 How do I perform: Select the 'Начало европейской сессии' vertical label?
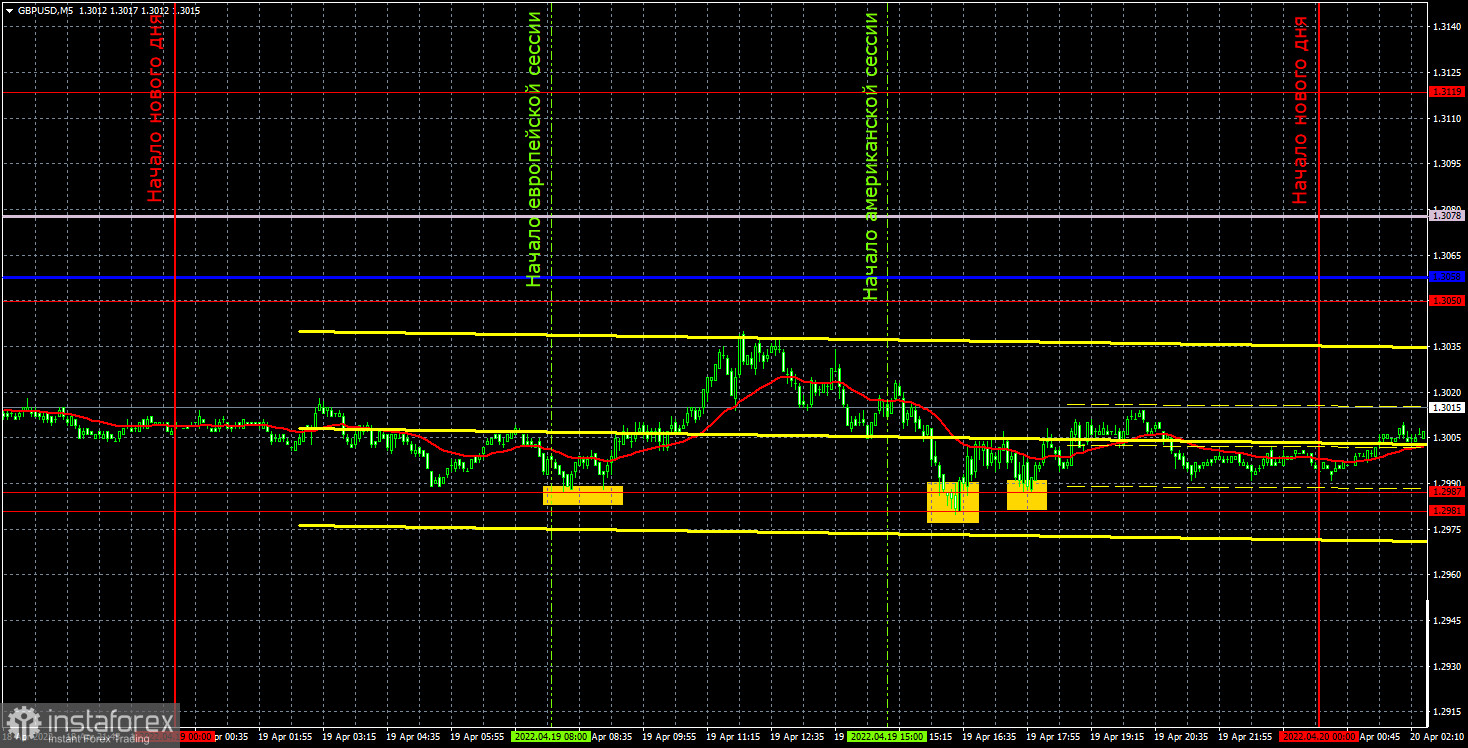535,149
